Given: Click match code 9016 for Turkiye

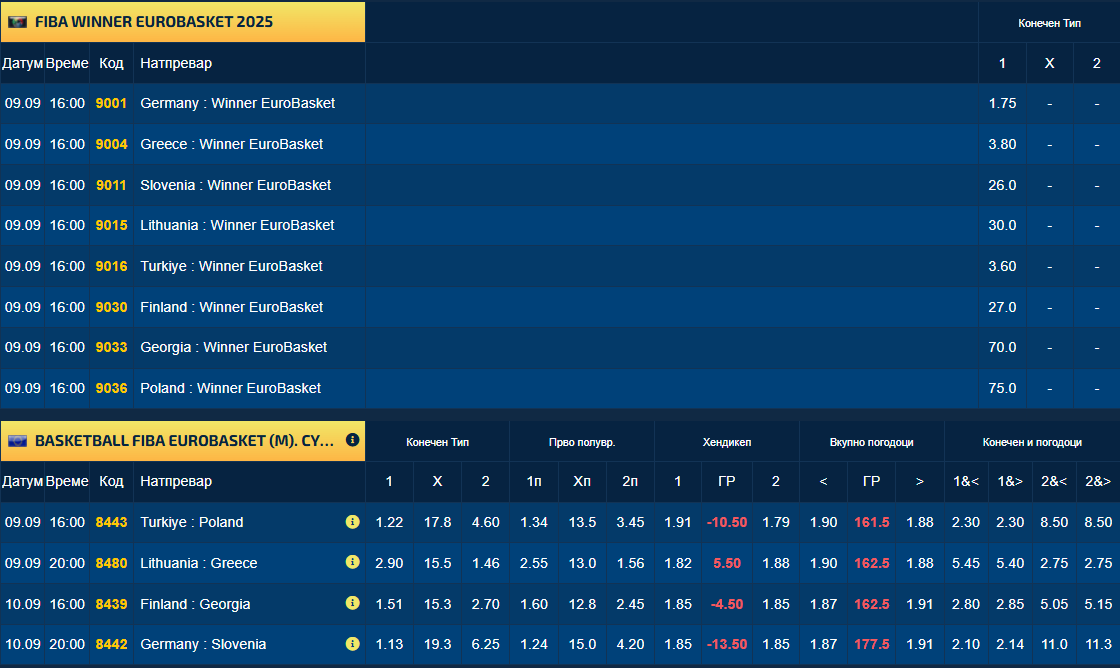Looking at the screenshot, I should [111, 266].
